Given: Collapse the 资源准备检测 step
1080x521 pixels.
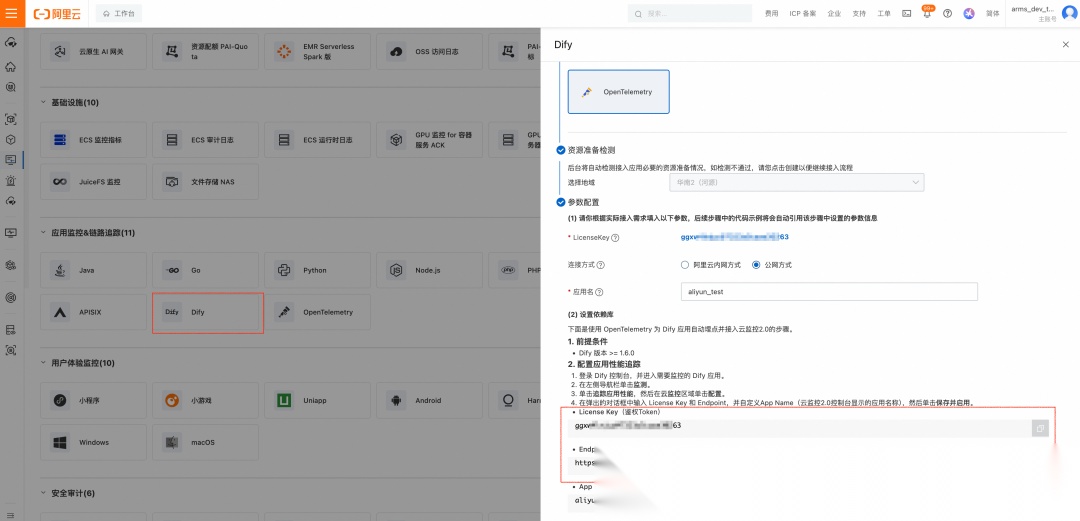Looking at the screenshot, I should coord(561,150).
